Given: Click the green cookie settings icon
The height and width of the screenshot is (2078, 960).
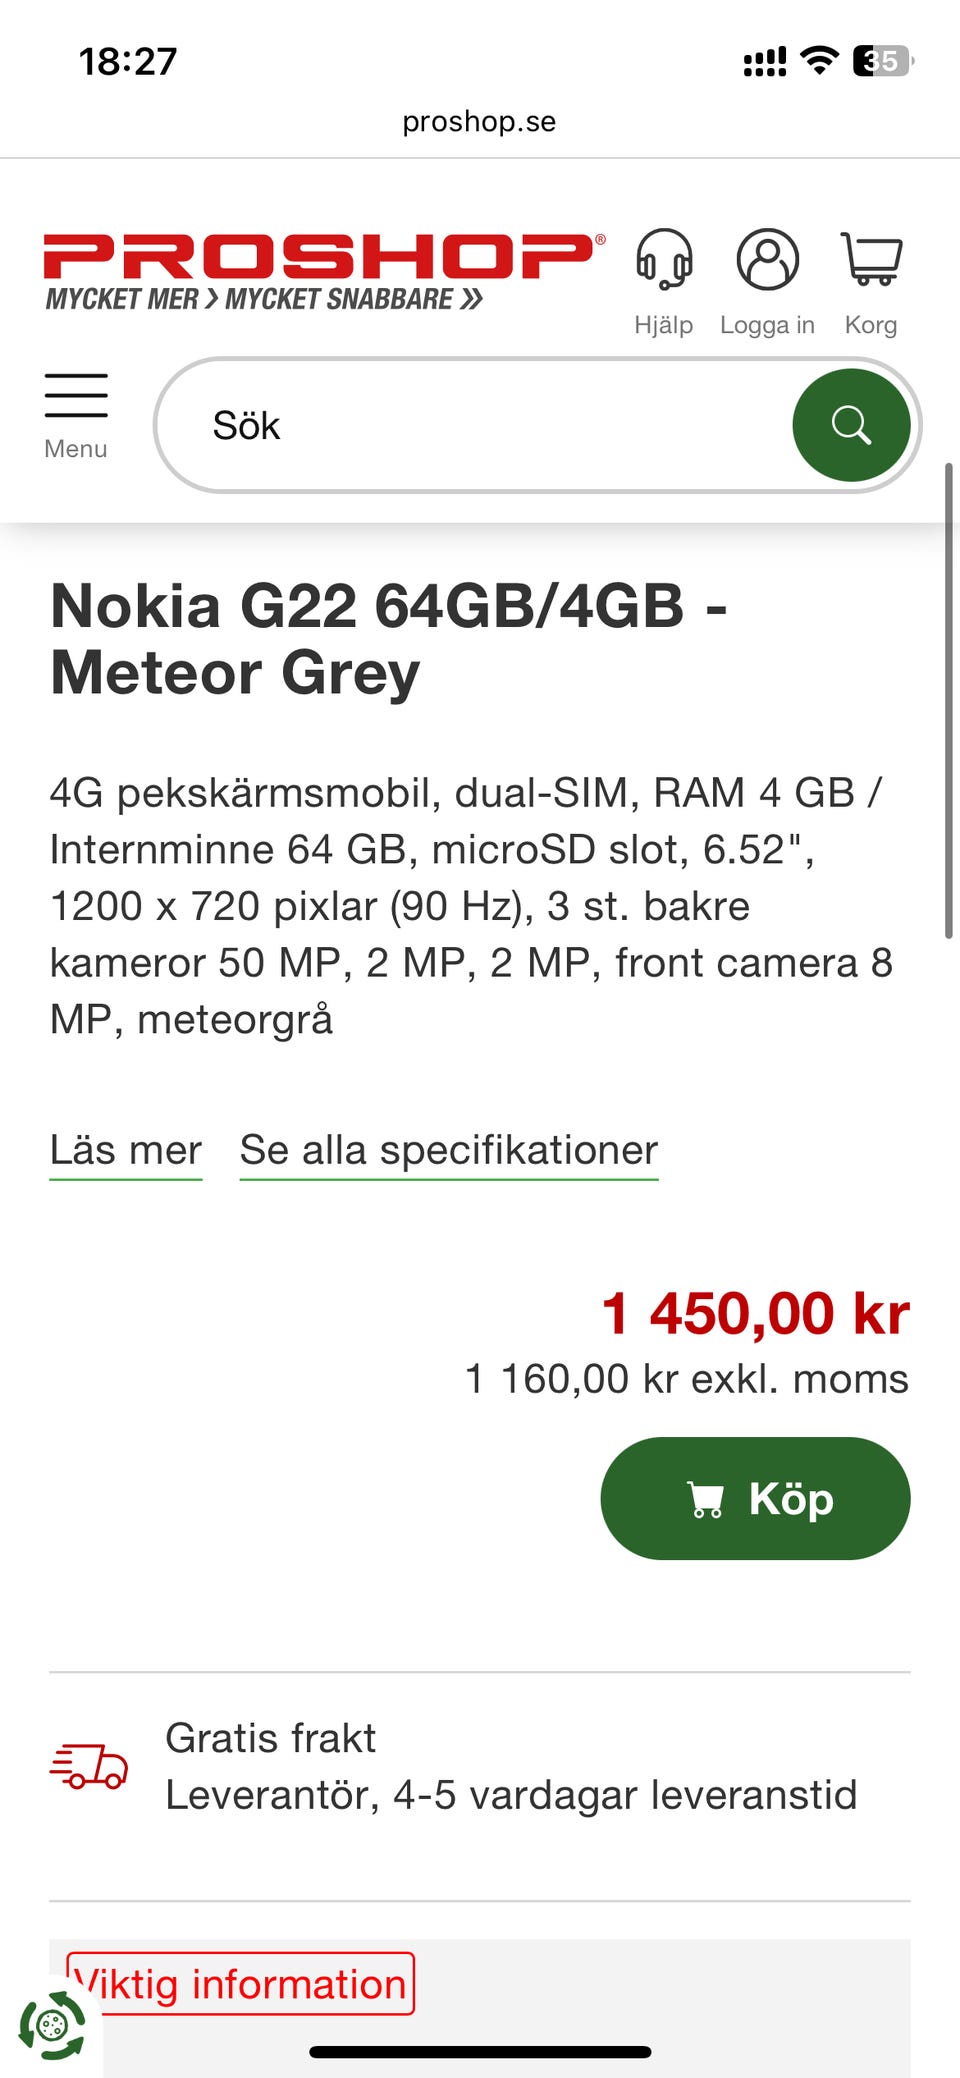Looking at the screenshot, I should pyautogui.click(x=52, y=2025).
